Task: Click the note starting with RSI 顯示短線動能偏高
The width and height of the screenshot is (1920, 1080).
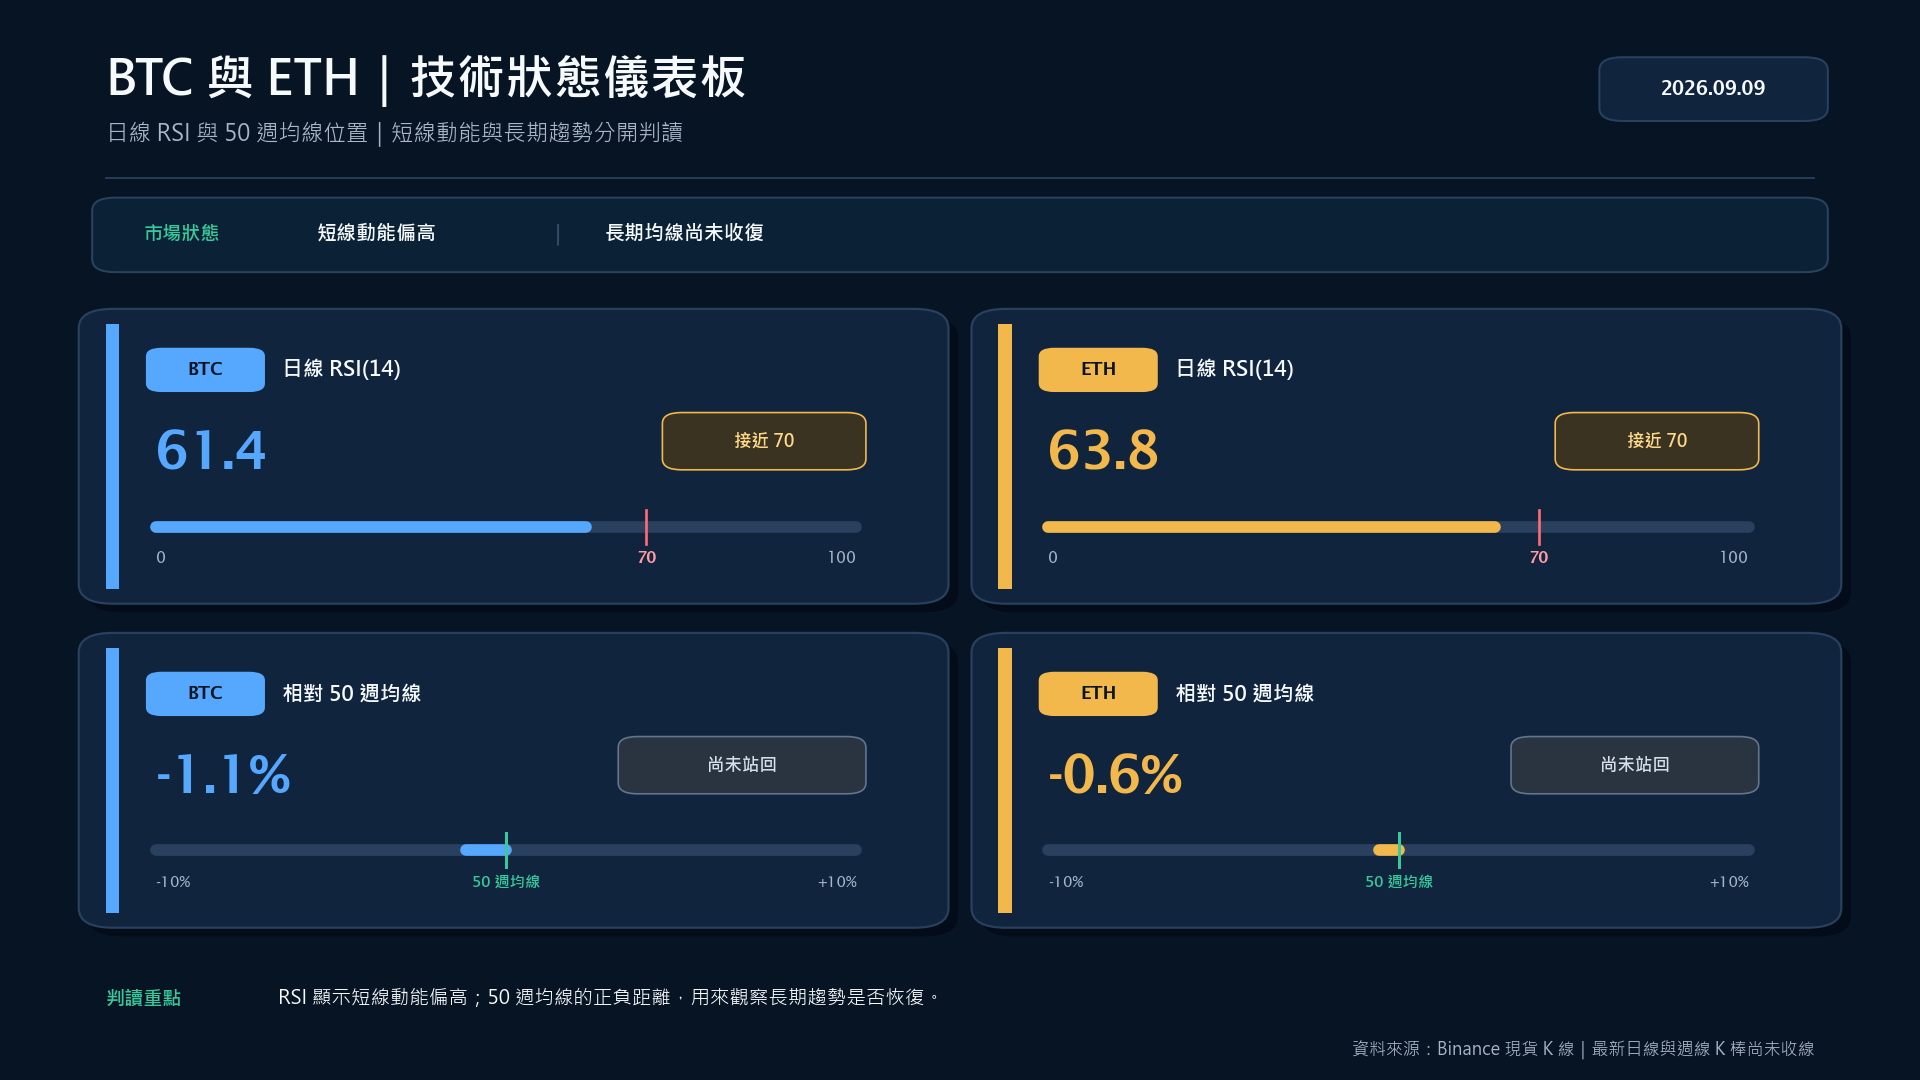Action: 608,997
